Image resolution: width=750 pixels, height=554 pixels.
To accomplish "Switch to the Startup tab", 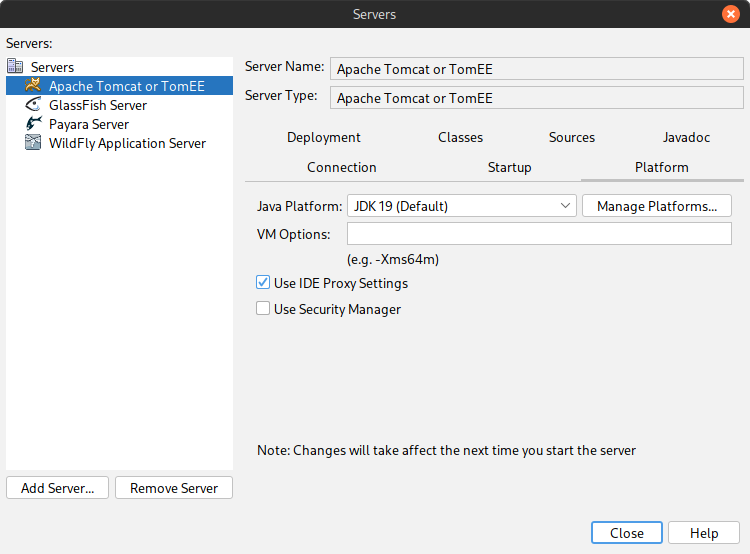I will [509, 167].
